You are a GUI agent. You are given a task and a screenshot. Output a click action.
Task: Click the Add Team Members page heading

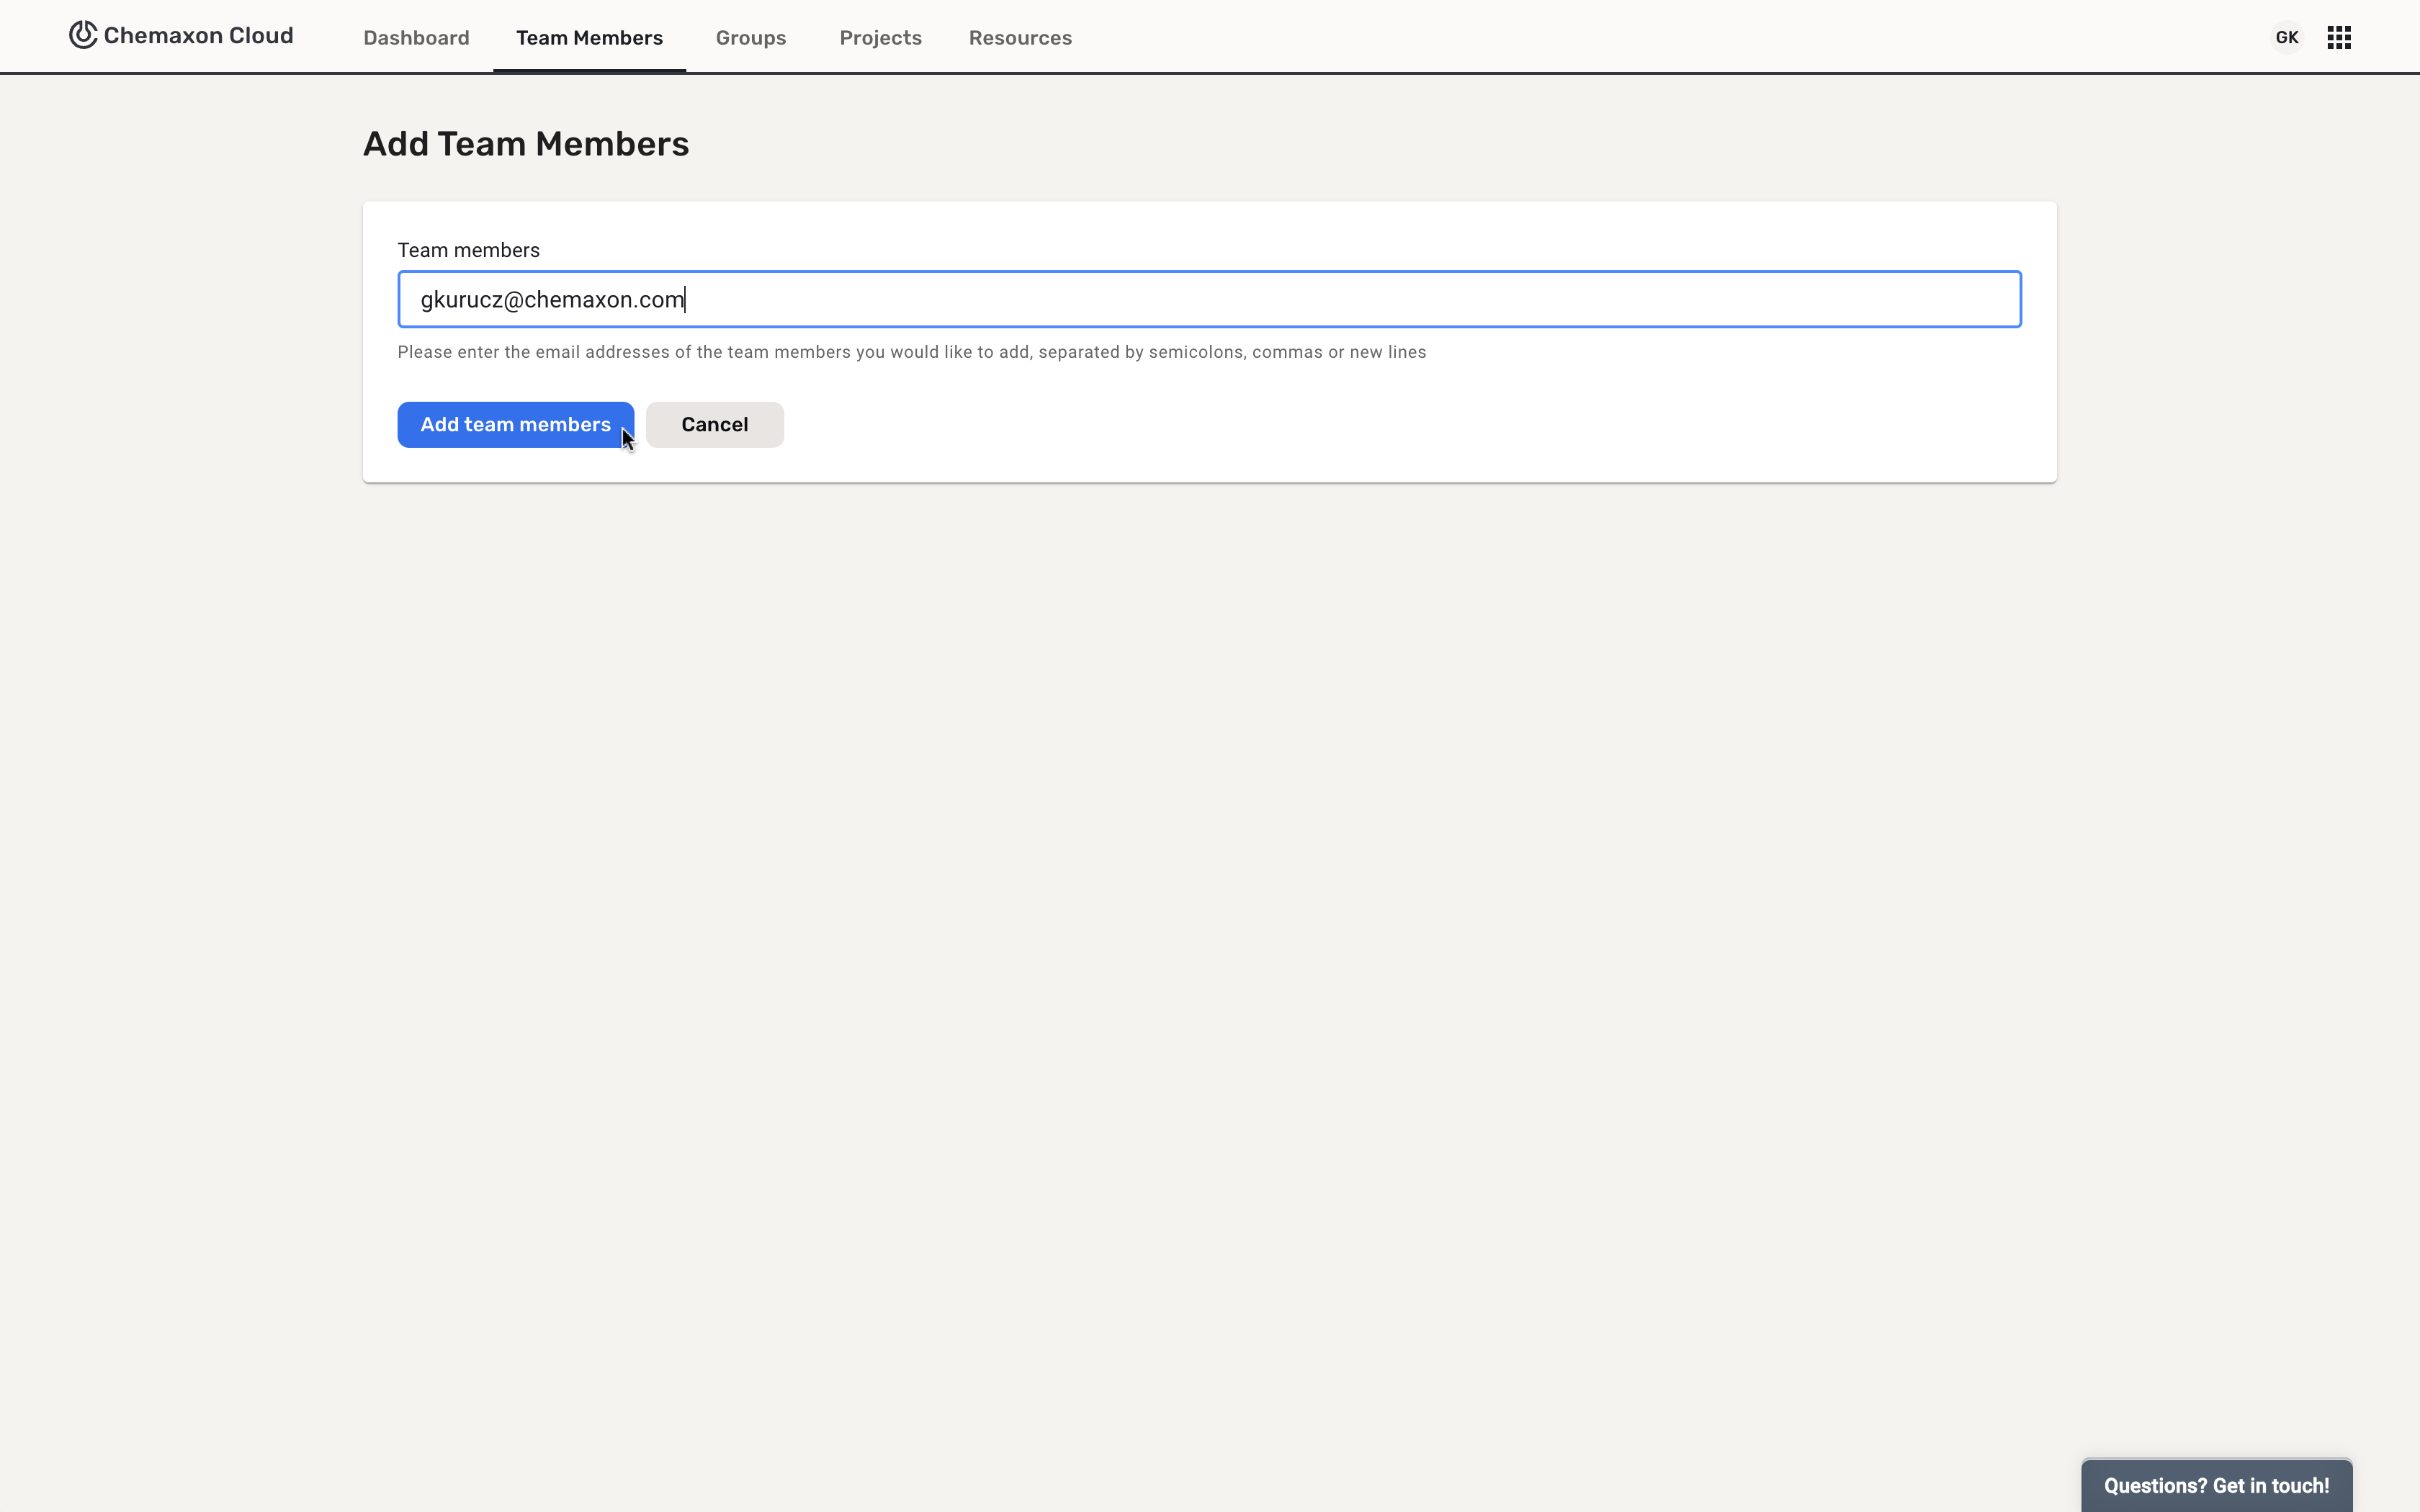525,144
